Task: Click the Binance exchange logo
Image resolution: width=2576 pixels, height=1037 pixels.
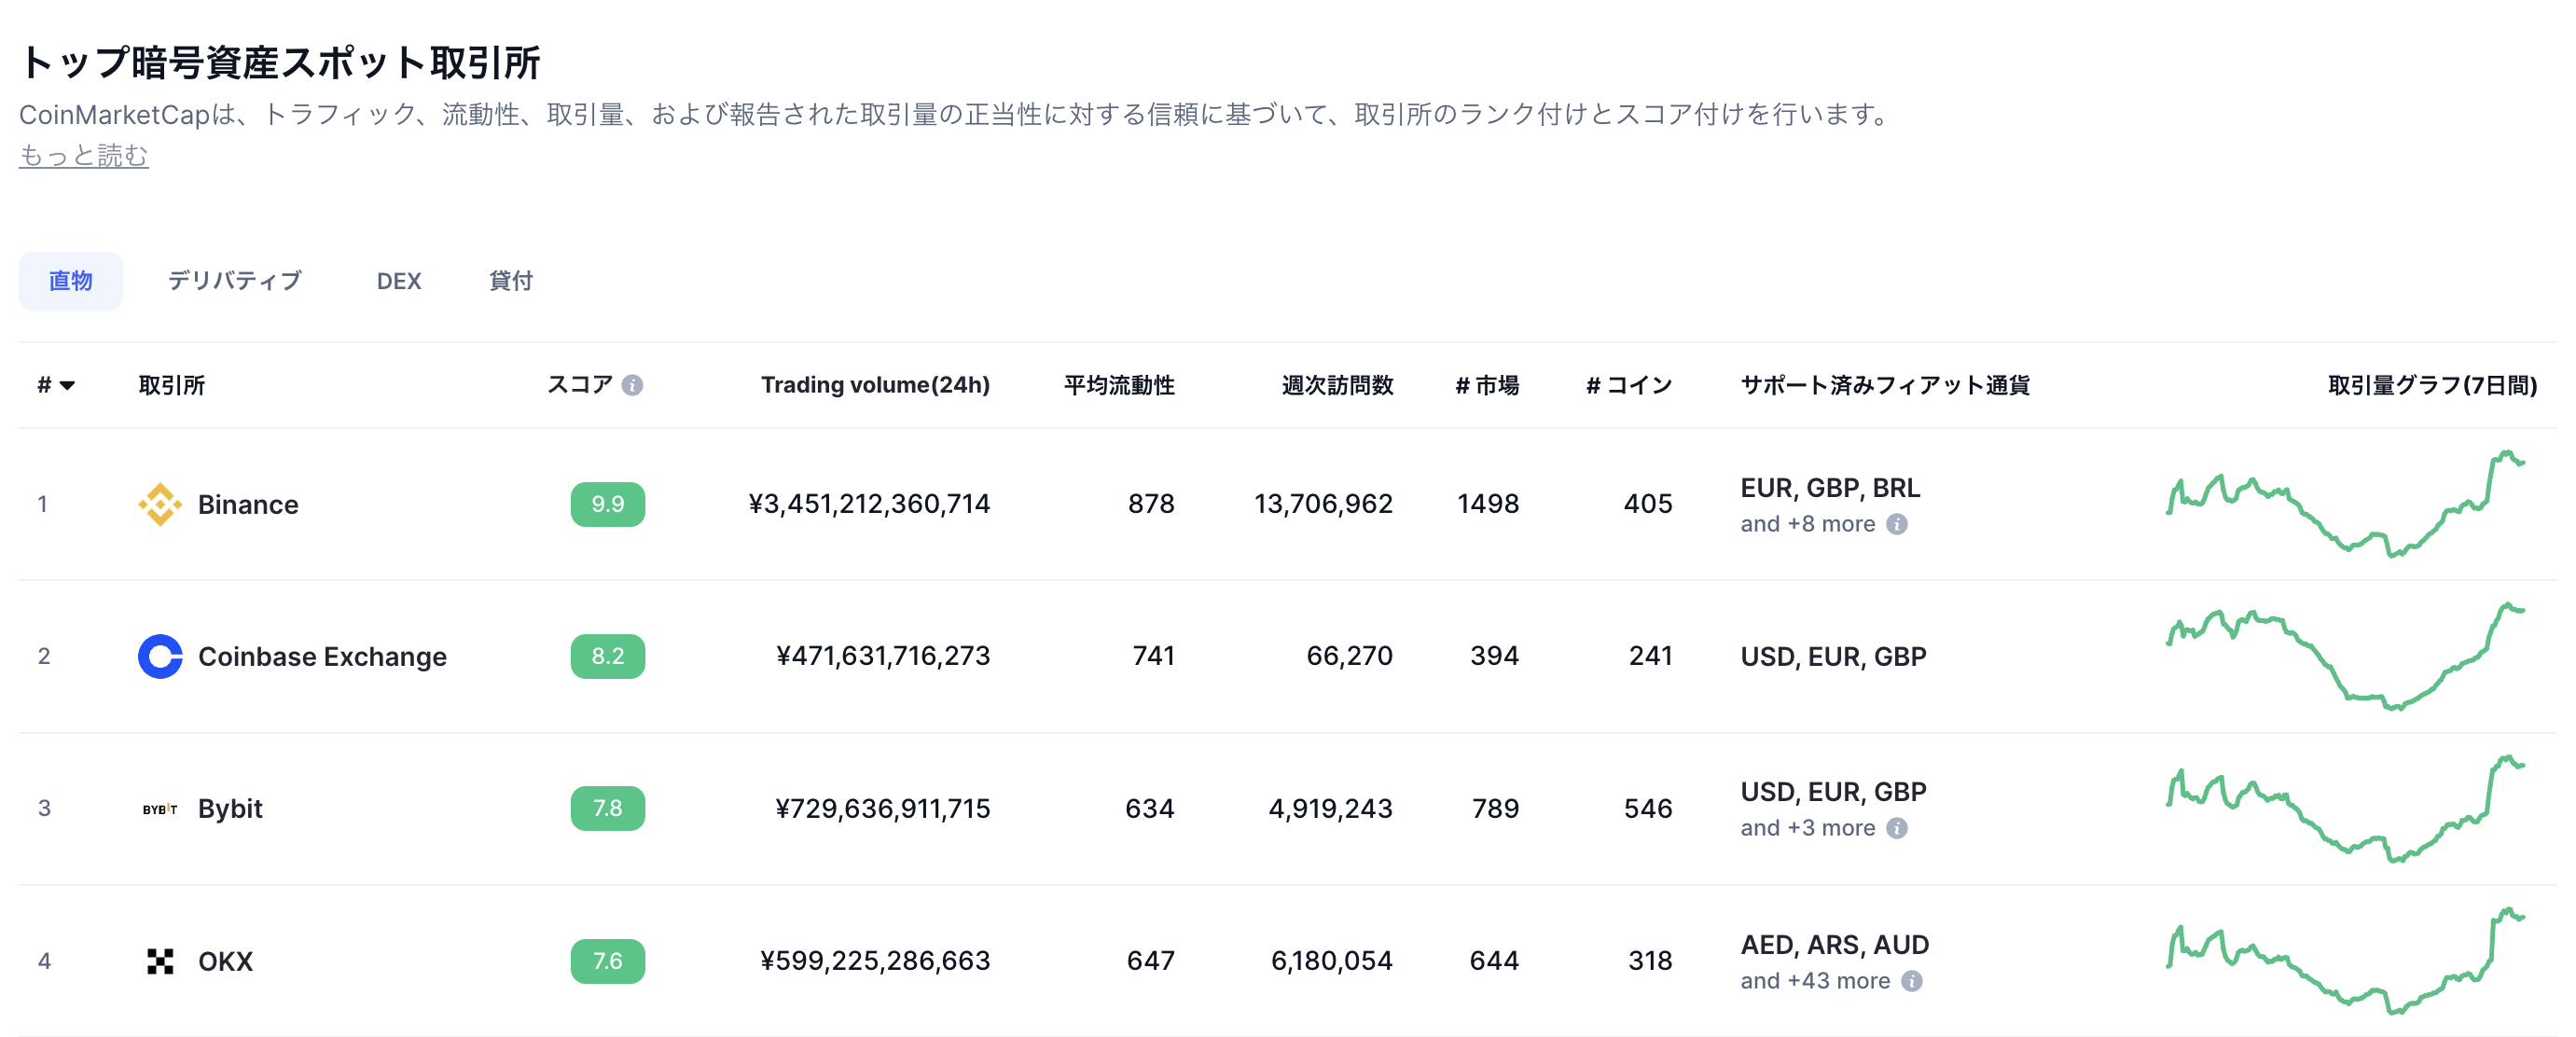Action: click(x=163, y=505)
